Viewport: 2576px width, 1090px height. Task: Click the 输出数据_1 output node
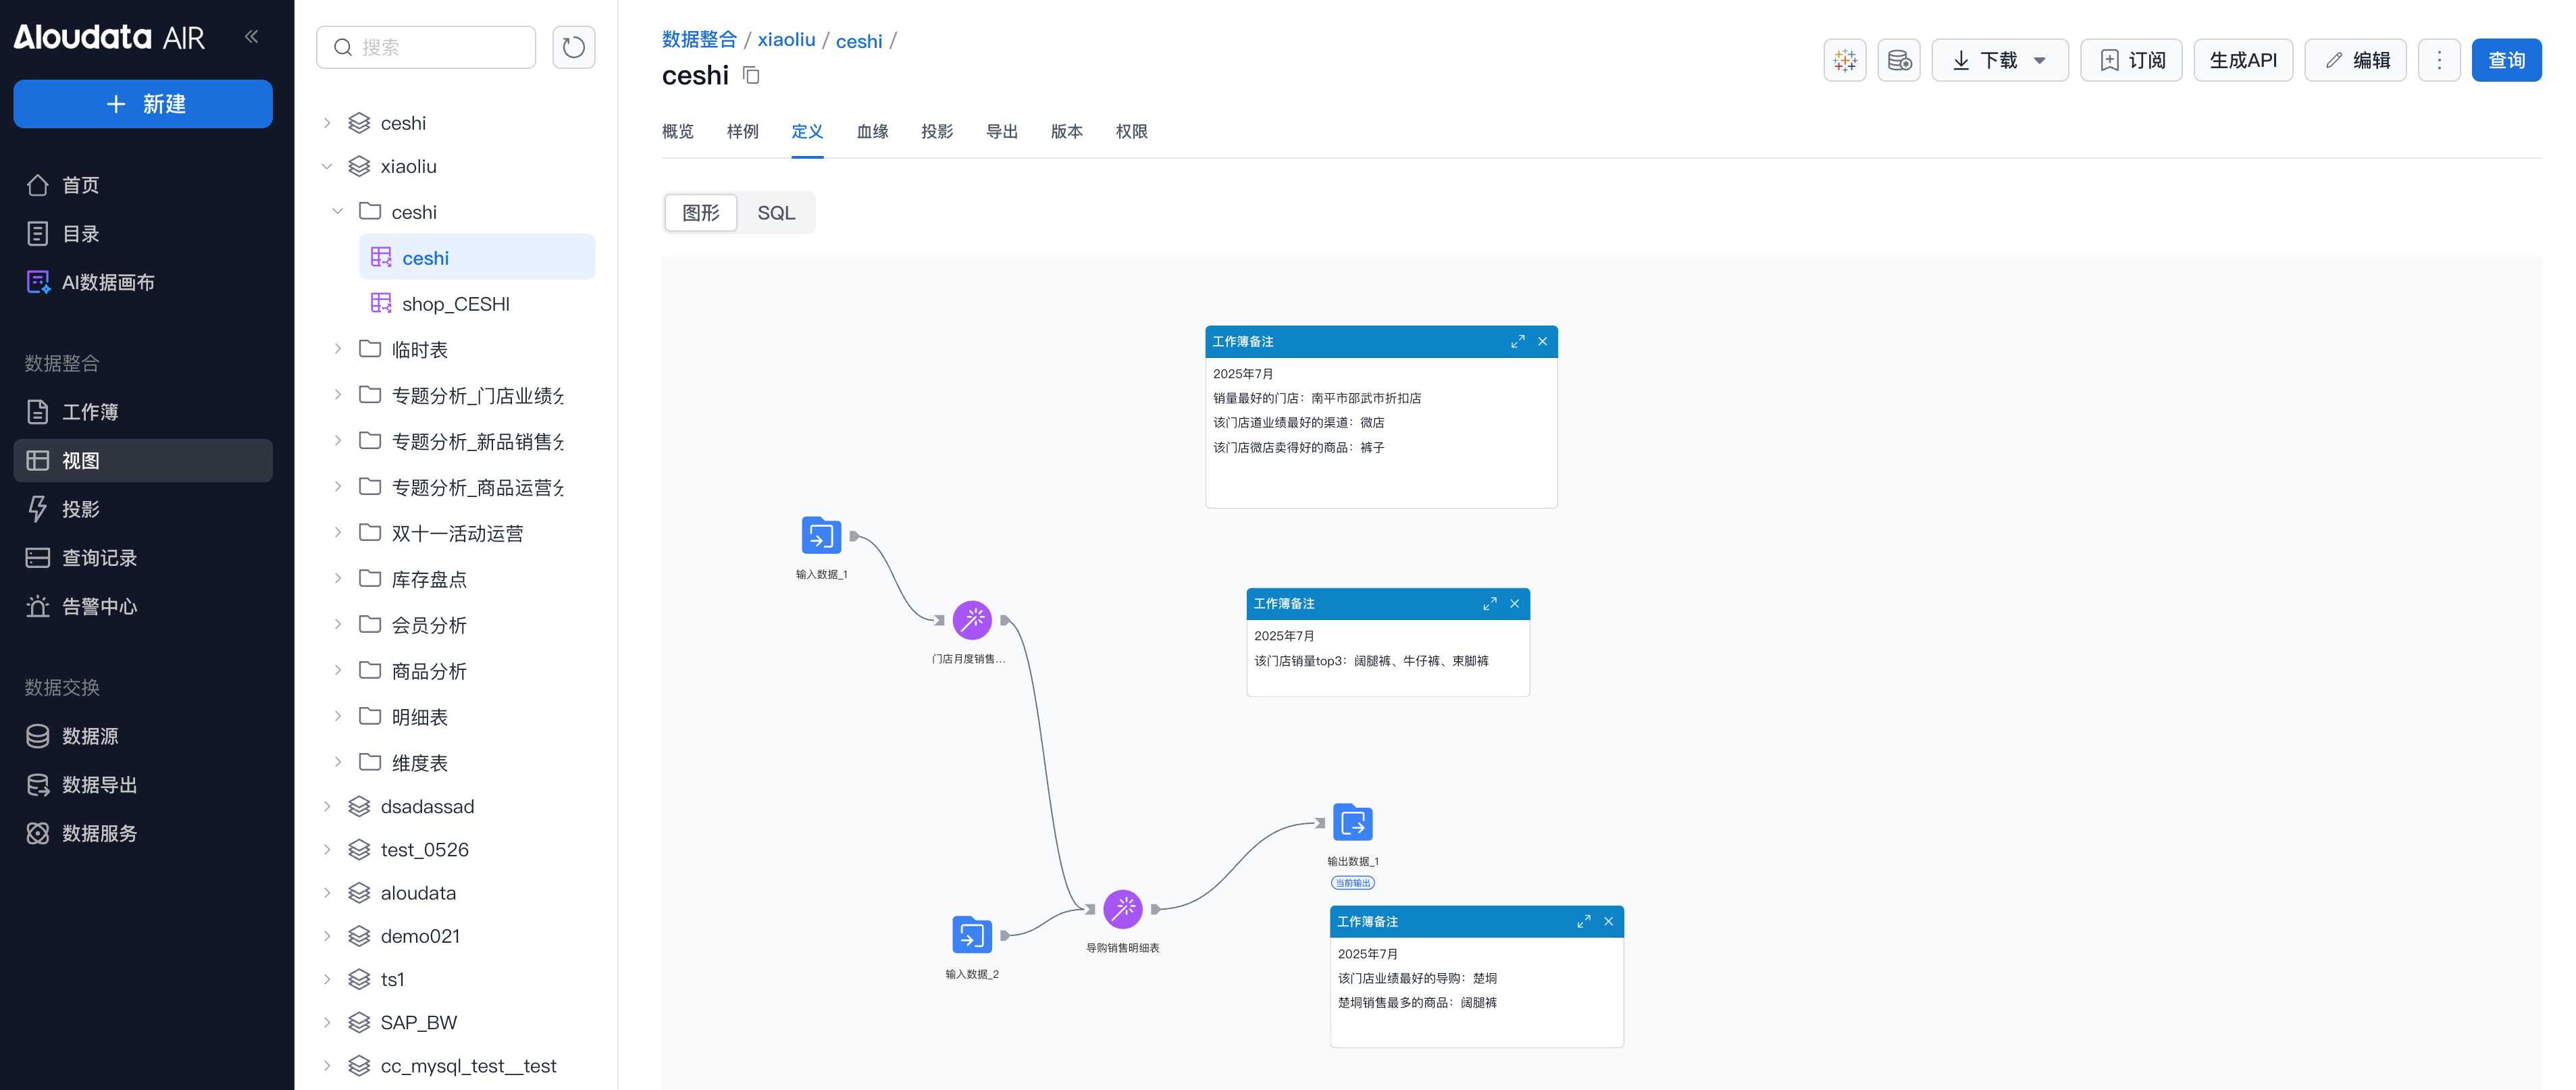point(1352,823)
